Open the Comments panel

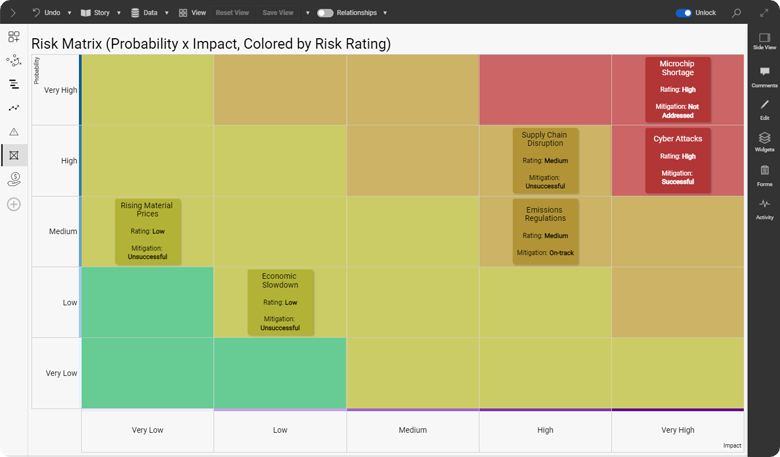[764, 76]
